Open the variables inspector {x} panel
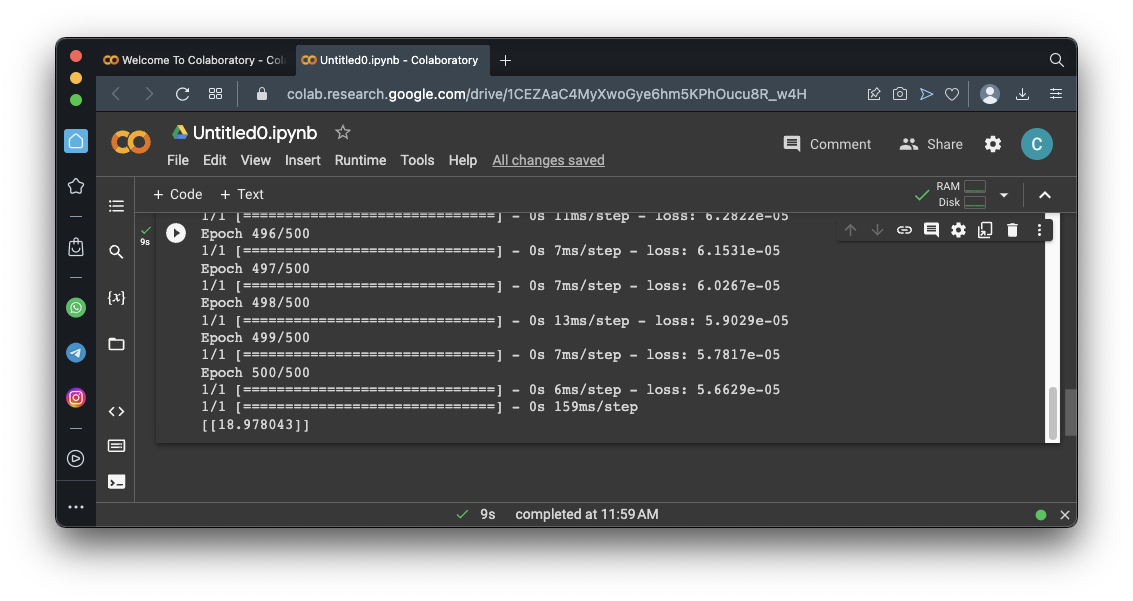This screenshot has height=601, width=1133. tap(116, 298)
